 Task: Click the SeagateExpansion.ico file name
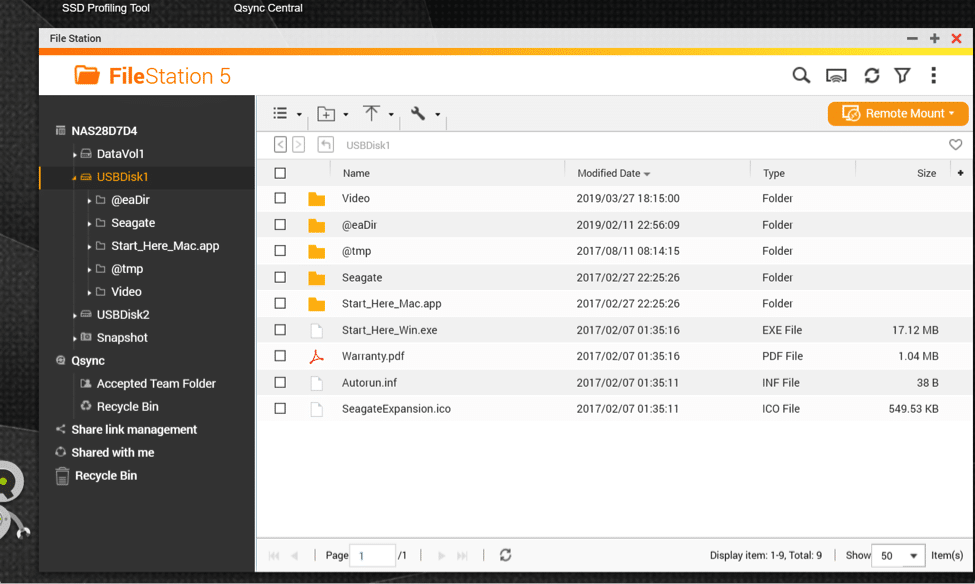[x=396, y=409]
